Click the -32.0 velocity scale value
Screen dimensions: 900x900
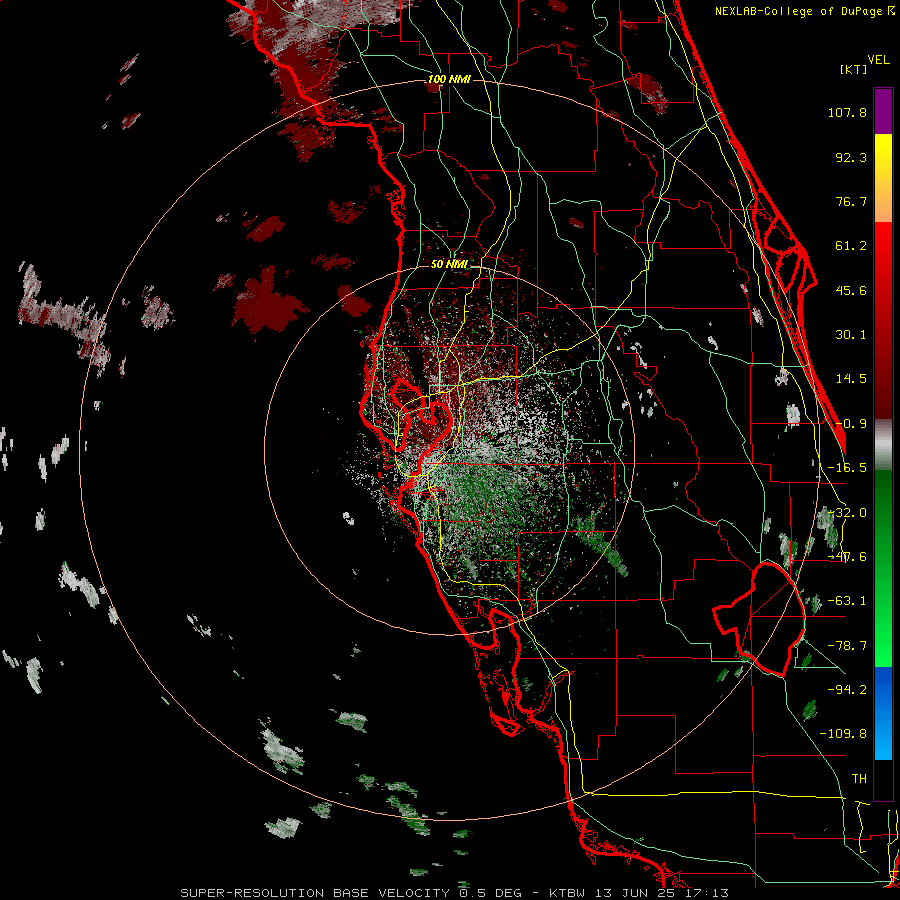click(x=847, y=513)
